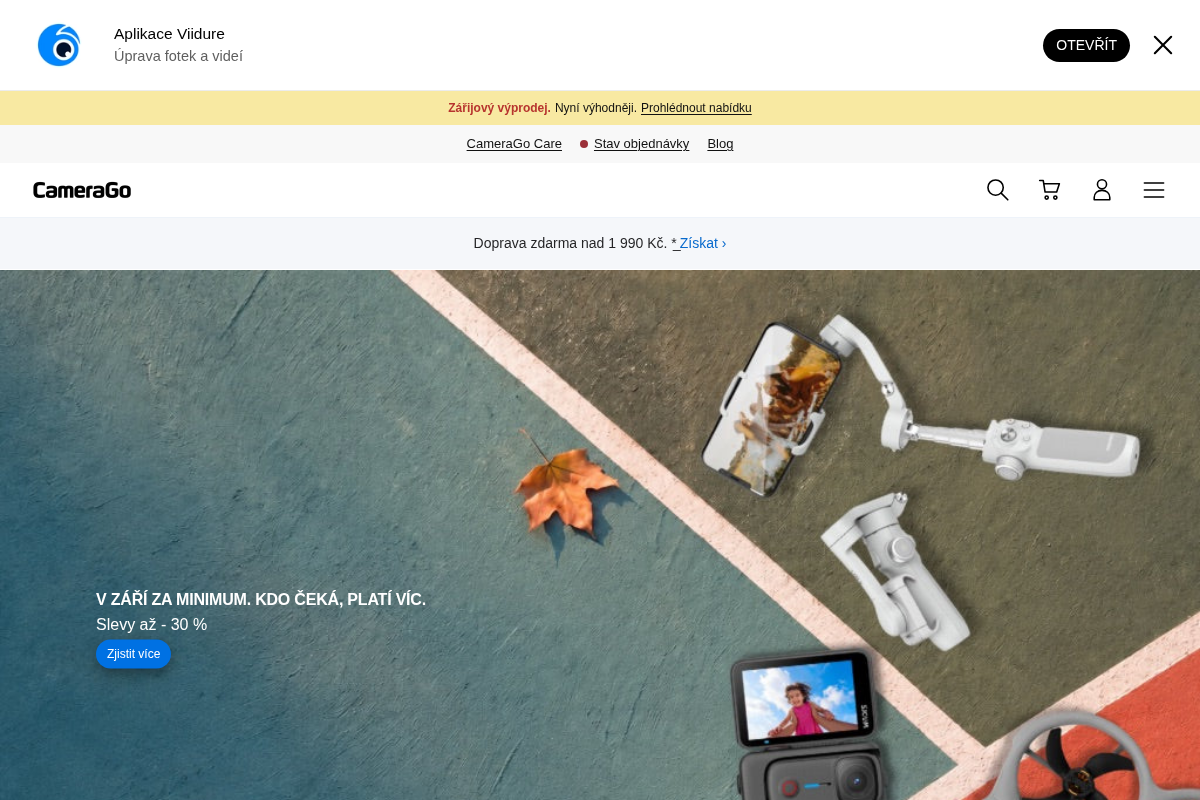
Task: Check Stav objednávky
Action: 641,144
